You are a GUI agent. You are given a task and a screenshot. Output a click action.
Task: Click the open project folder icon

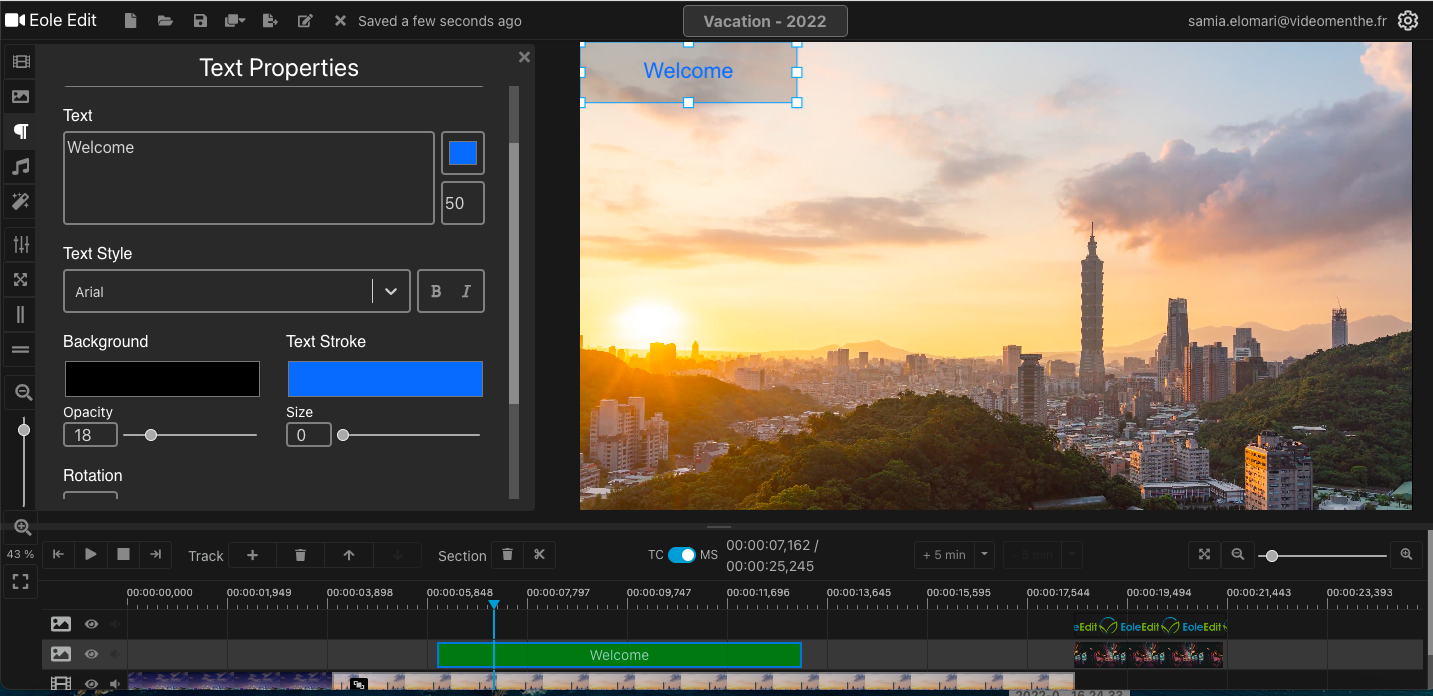tap(165, 21)
